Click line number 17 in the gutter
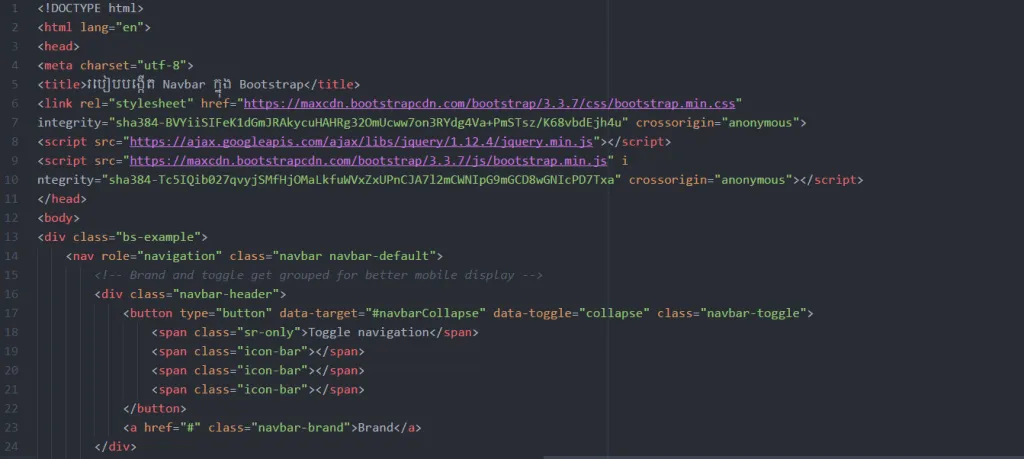This screenshot has height=459, width=1024. click(12, 313)
